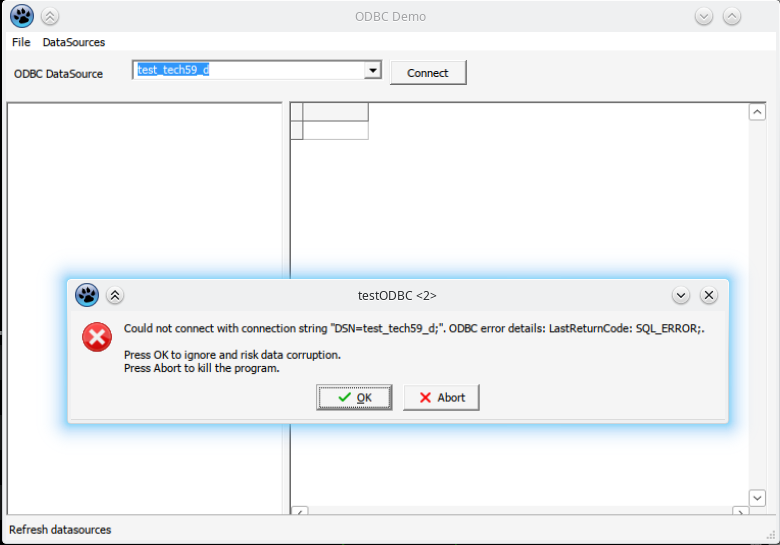Click OK to ignore the error

coord(354,397)
